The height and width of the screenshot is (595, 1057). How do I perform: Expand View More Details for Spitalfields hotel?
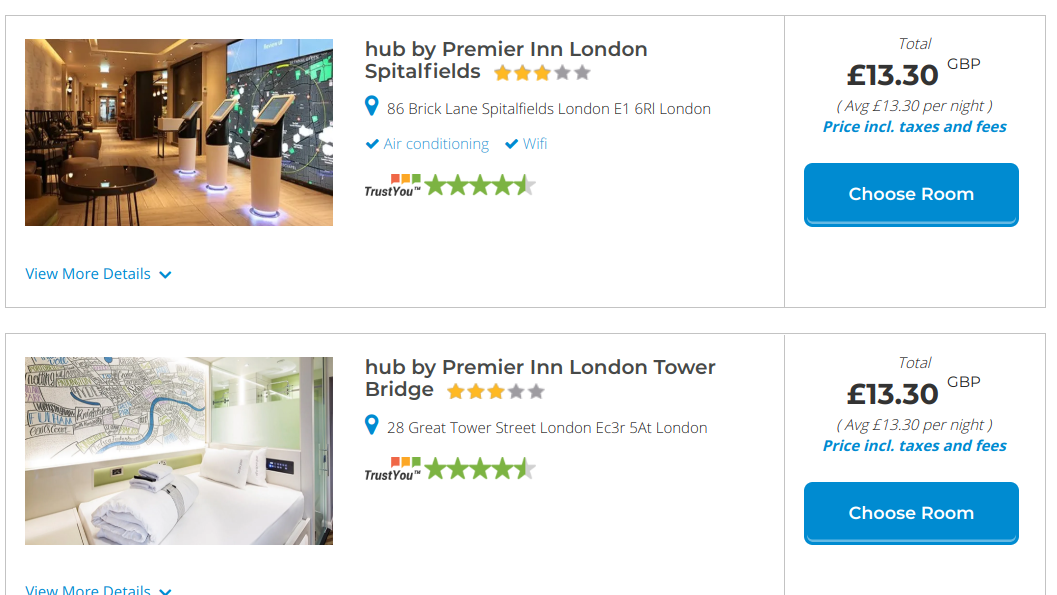pyautogui.click(x=88, y=274)
